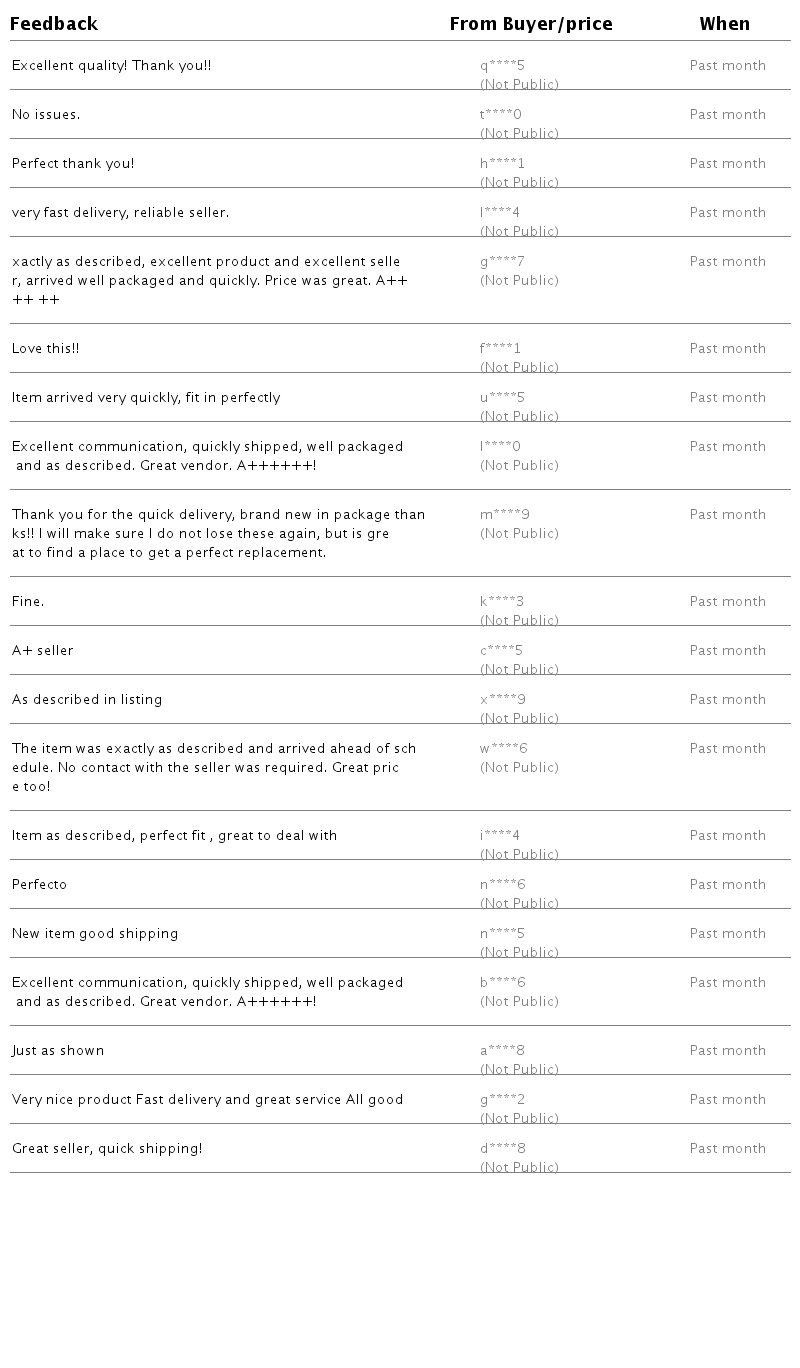The height and width of the screenshot is (1368, 800).
Task: Click the "Perfecto" feedback comment
Action: 40,885
